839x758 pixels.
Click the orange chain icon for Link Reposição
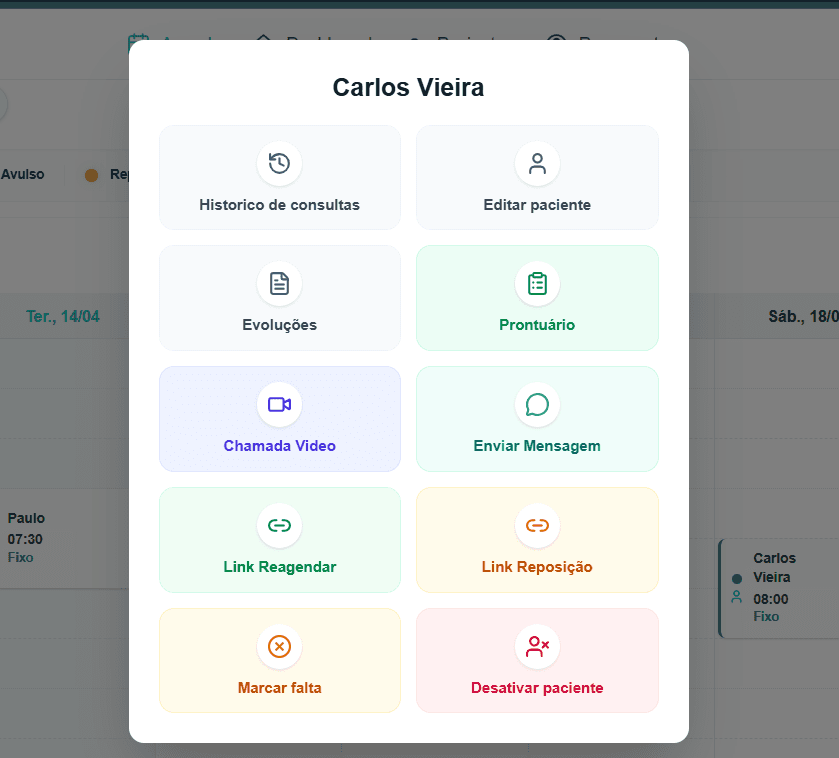(537, 525)
